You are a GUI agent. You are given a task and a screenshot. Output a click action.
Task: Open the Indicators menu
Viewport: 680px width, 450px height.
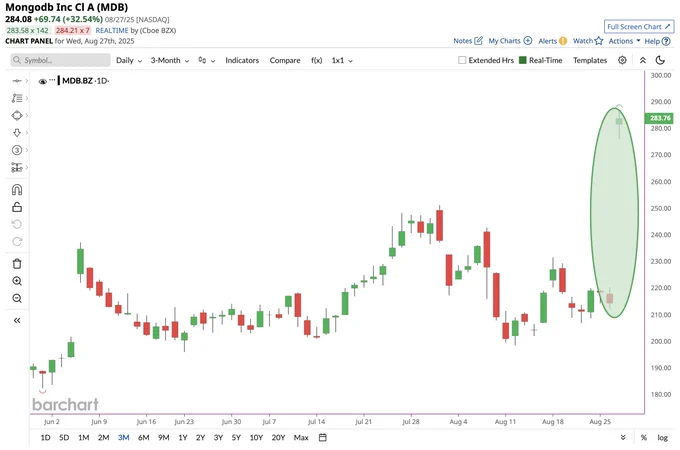242,60
